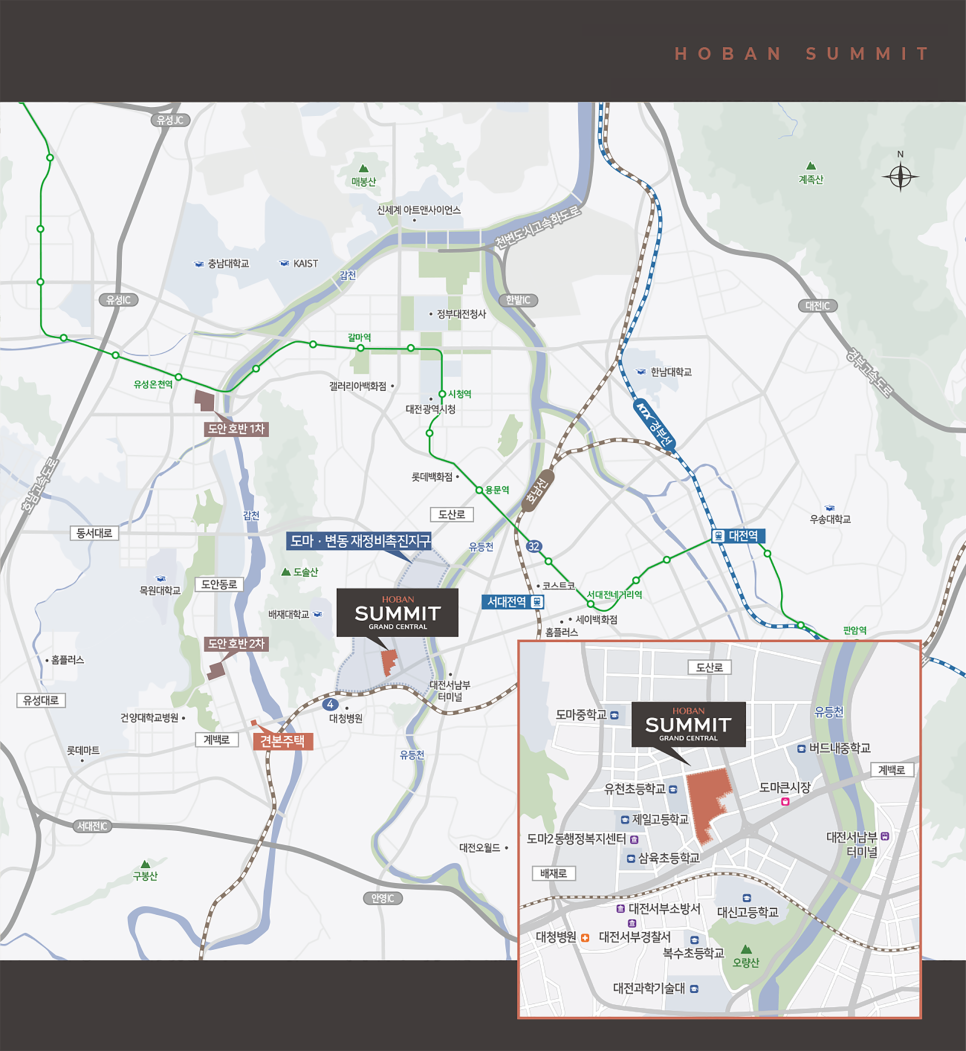Image resolution: width=966 pixels, height=1051 pixels.
Task: Click the 정부대전청사 label
Action: 462,314
